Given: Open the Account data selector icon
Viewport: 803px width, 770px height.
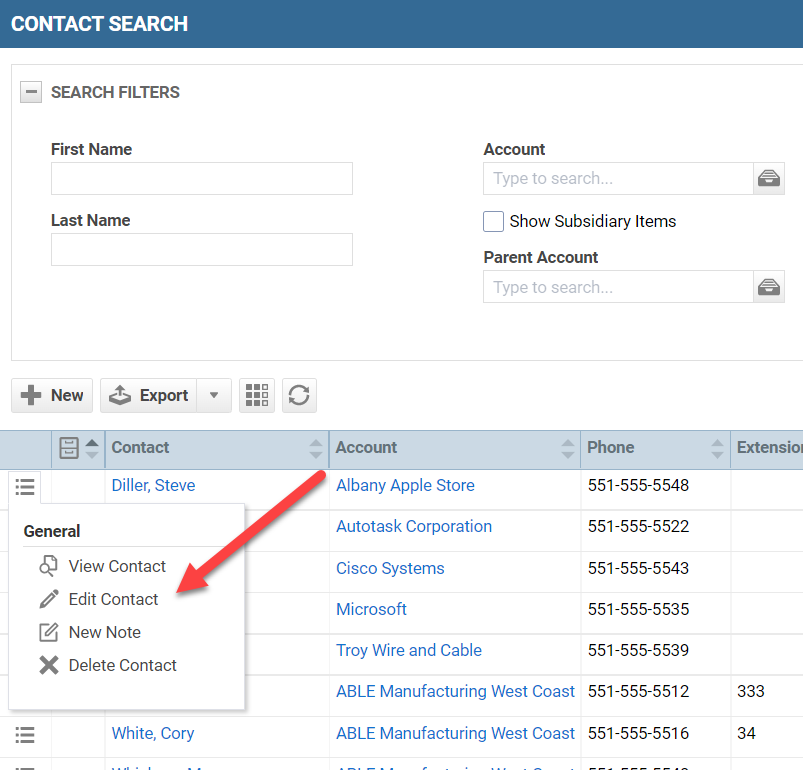Looking at the screenshot, I should pyautogui.click(x=769, y=178).
